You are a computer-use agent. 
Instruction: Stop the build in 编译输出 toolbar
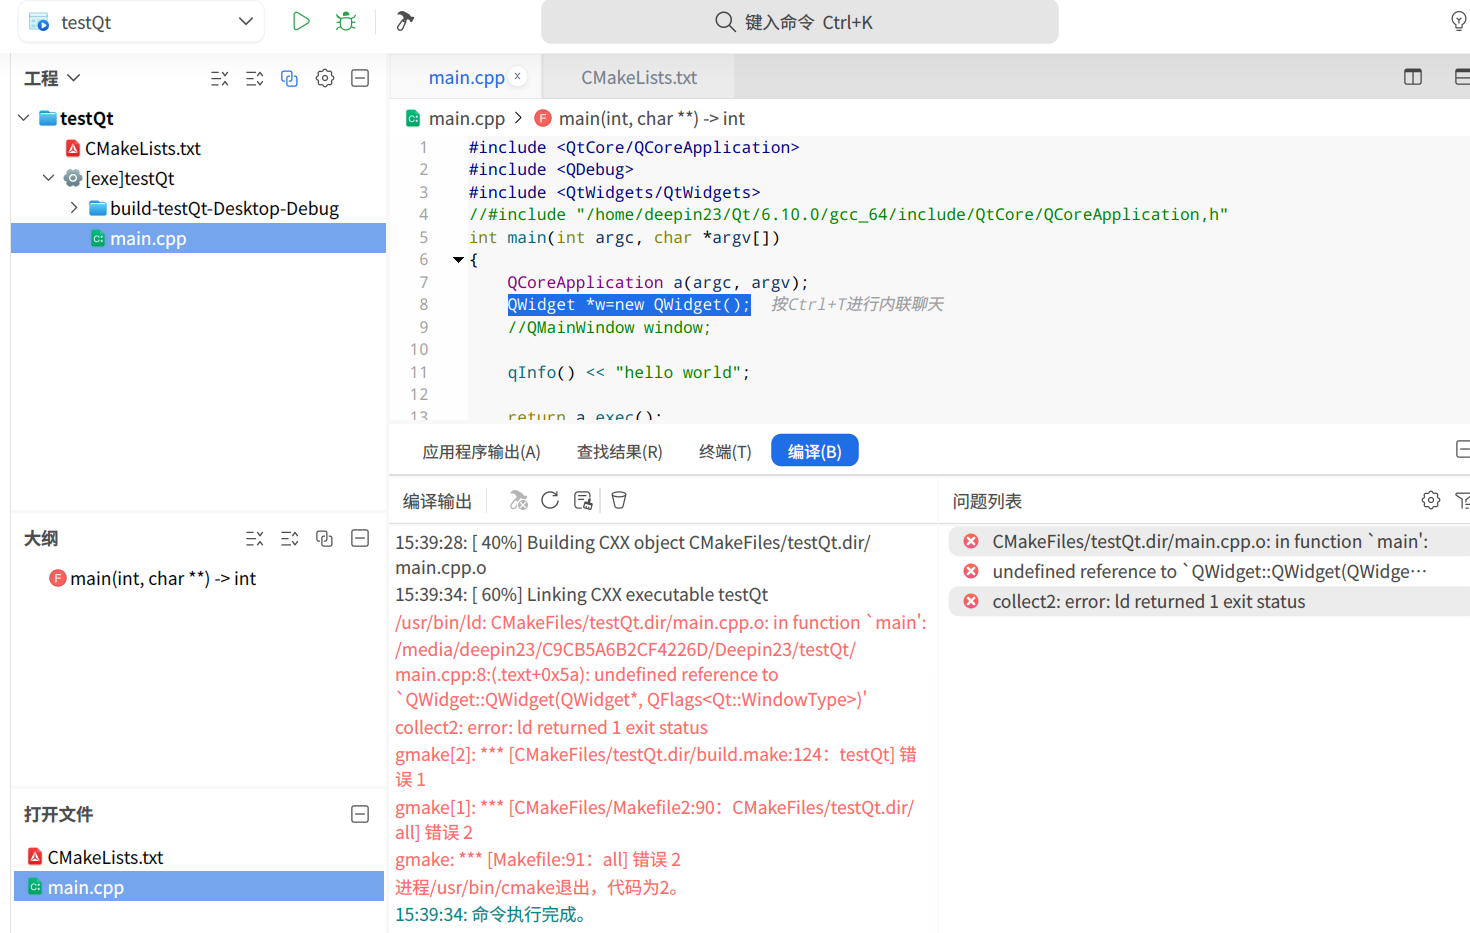(518, 500)
